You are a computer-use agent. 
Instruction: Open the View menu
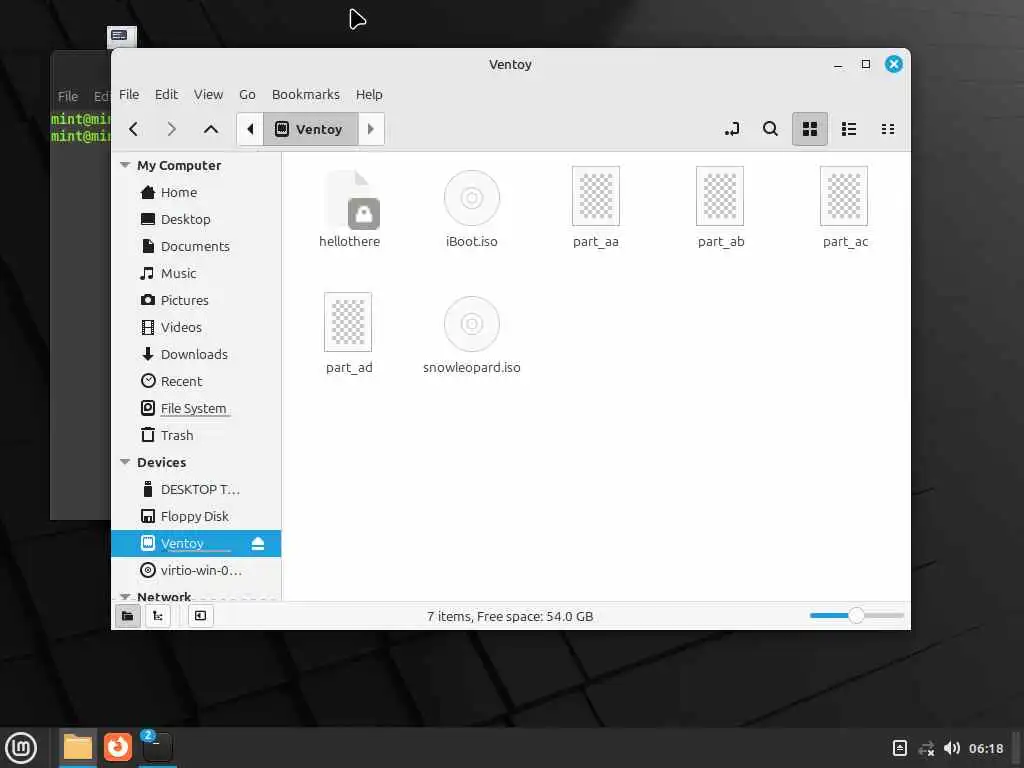tap(208, 95)
